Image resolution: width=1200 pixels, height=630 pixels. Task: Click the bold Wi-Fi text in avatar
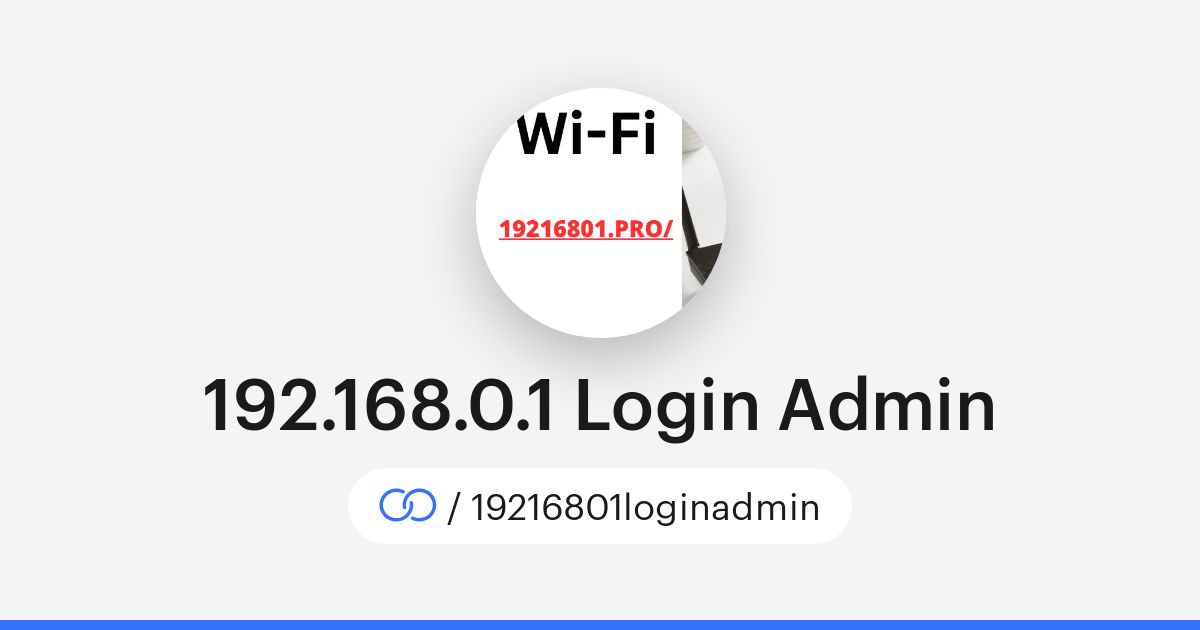tap(586, 136)
